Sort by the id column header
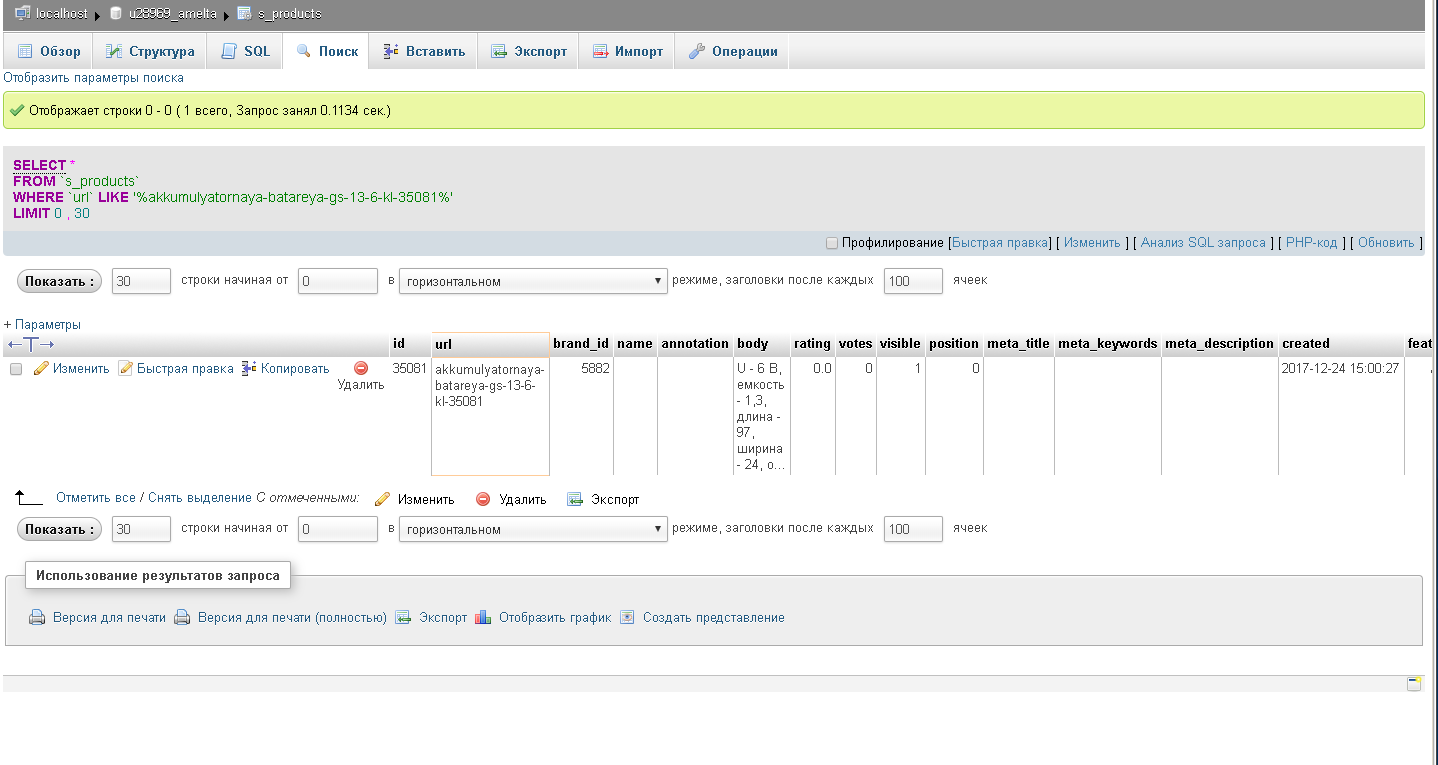 pos(399,343)
